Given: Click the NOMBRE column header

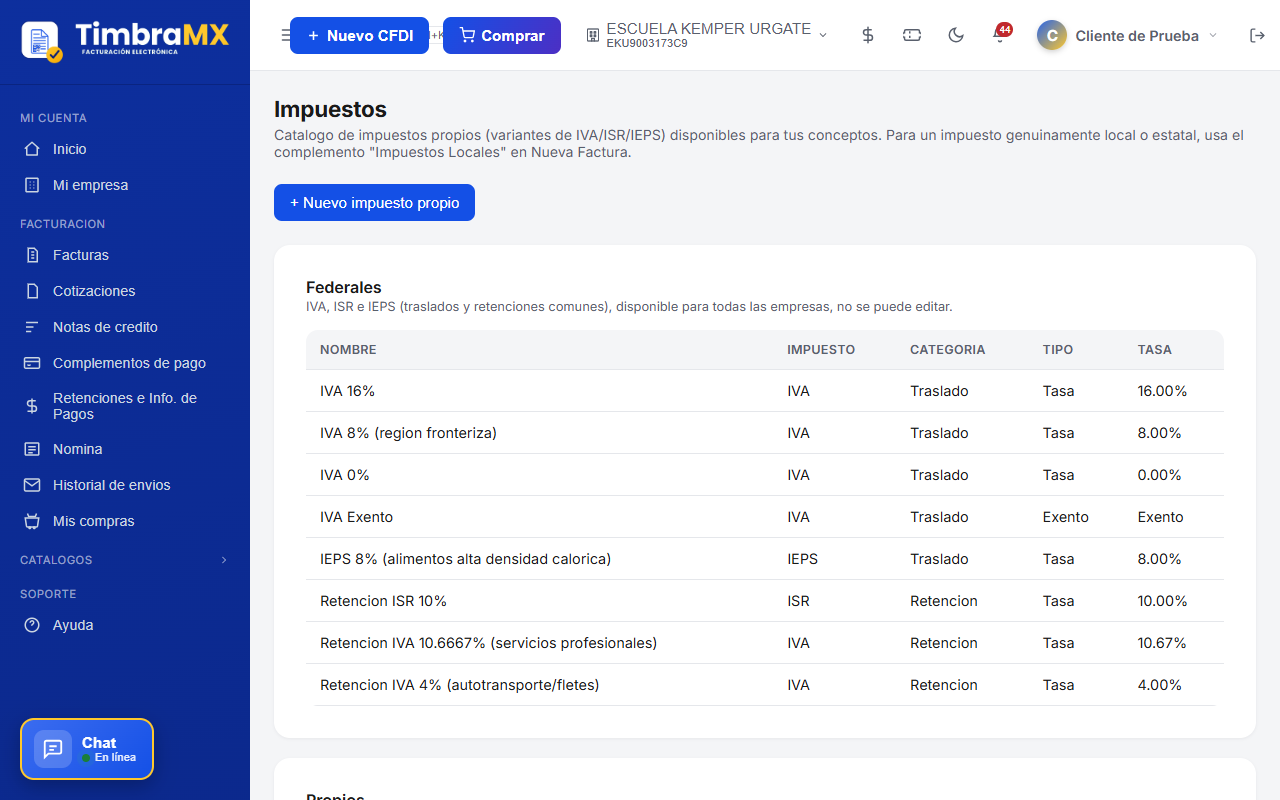Looking at the screenshot, I should coord(348,350).
